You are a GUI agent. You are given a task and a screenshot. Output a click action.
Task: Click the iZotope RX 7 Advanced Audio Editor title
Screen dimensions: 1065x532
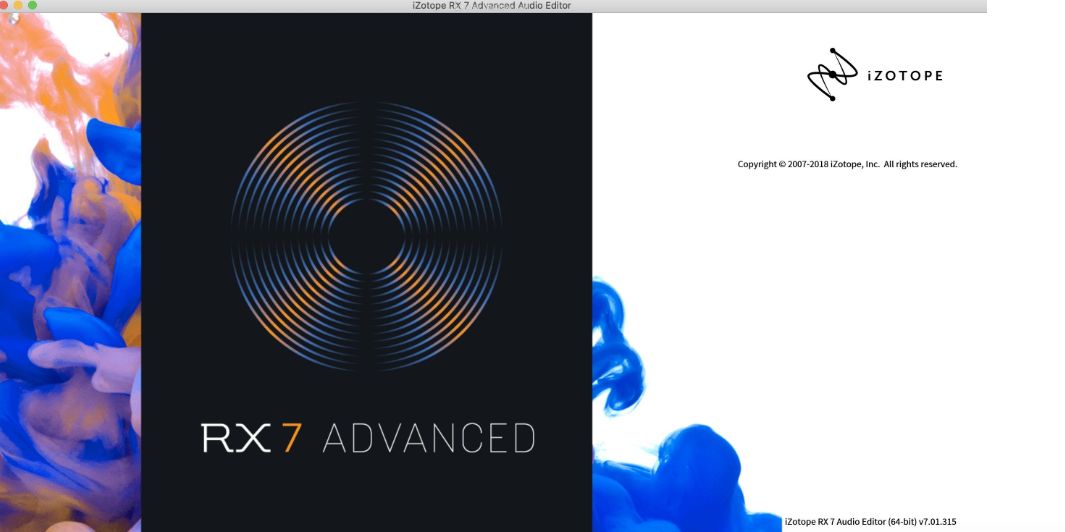pyautogui.click(x=492, y=5)
